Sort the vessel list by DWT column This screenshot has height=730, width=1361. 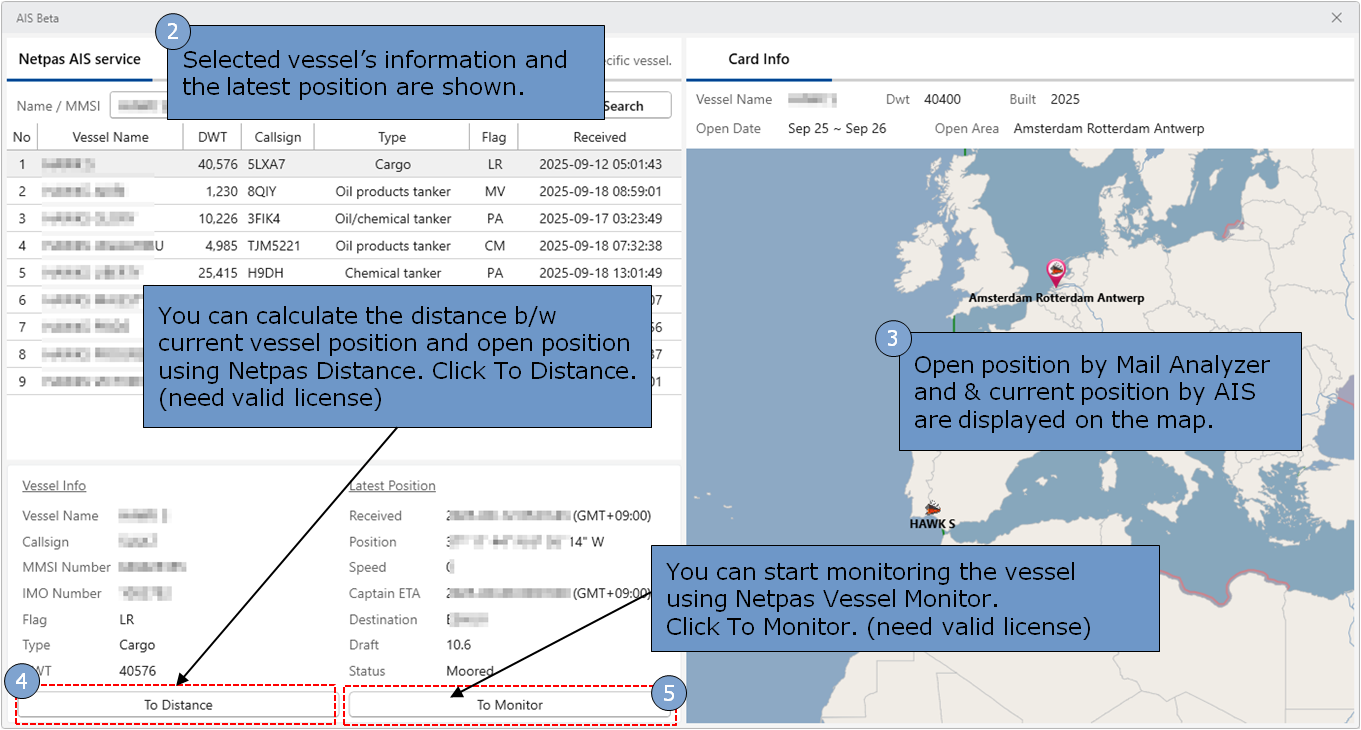212,137
